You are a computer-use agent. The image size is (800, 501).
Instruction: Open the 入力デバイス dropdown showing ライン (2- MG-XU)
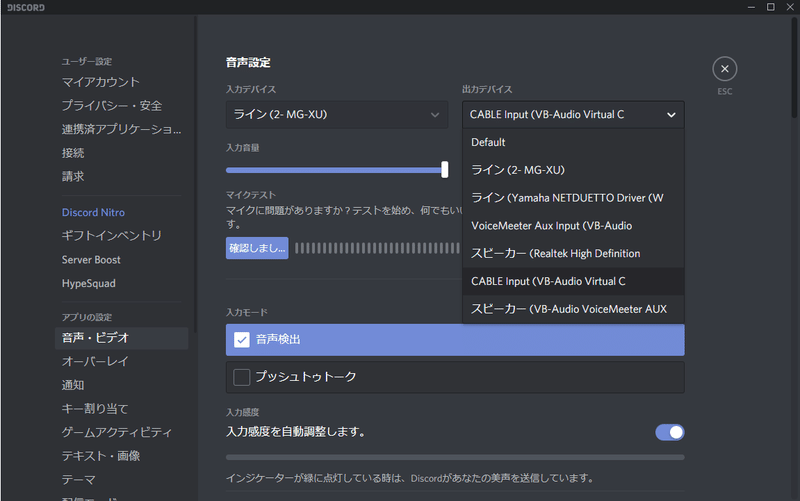click(337, 114)
